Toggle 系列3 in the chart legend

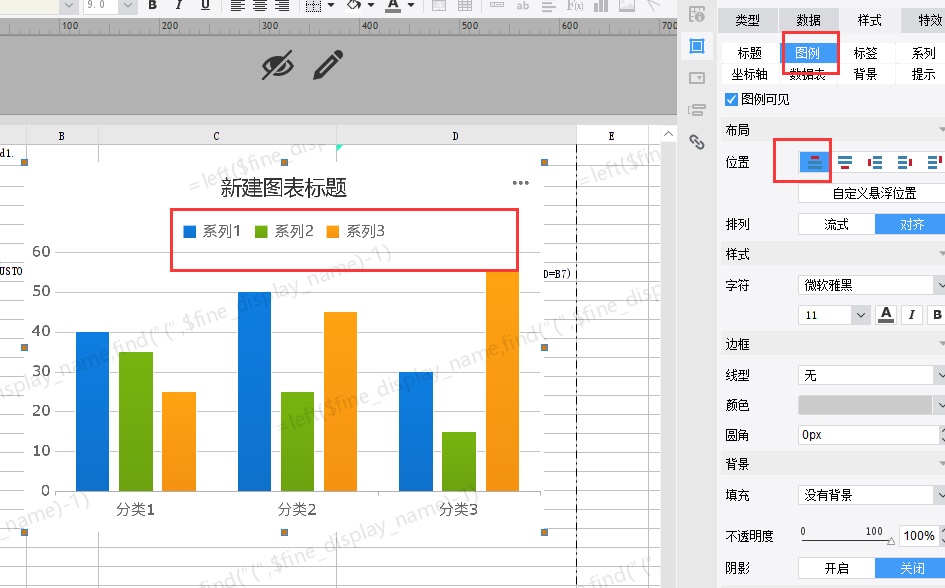tap(356, 231)
